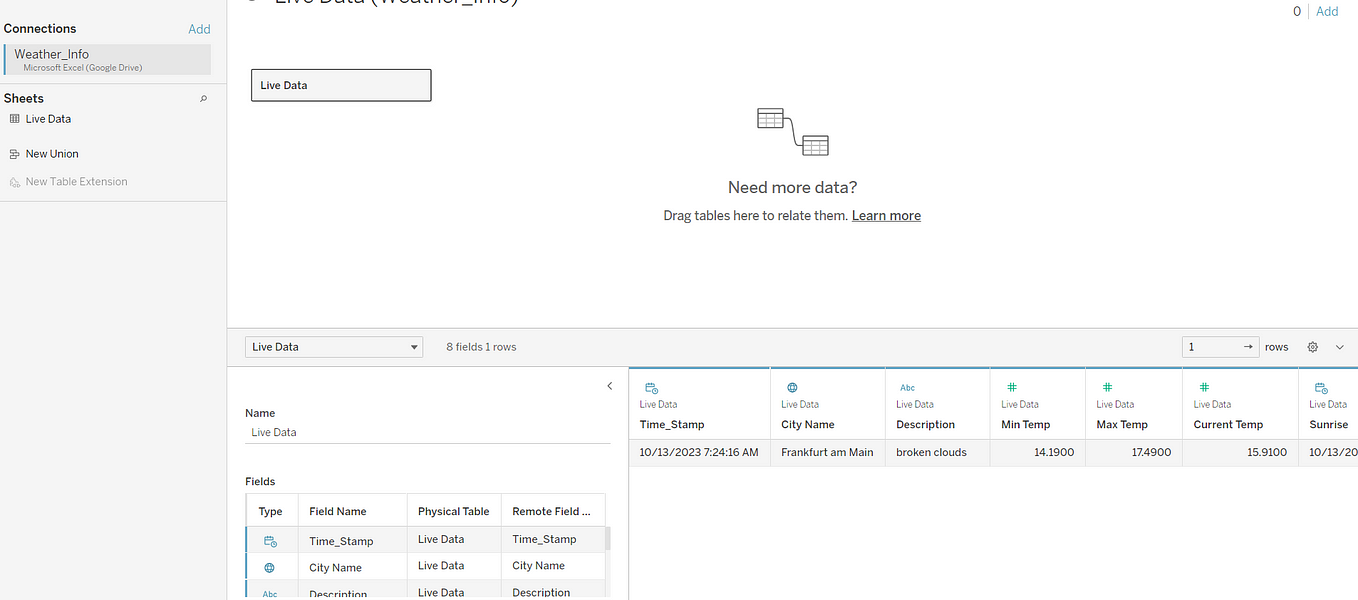The image size is (1358, 600).
Task: Click the New Table Extension entry
Action: coord(76,182)
